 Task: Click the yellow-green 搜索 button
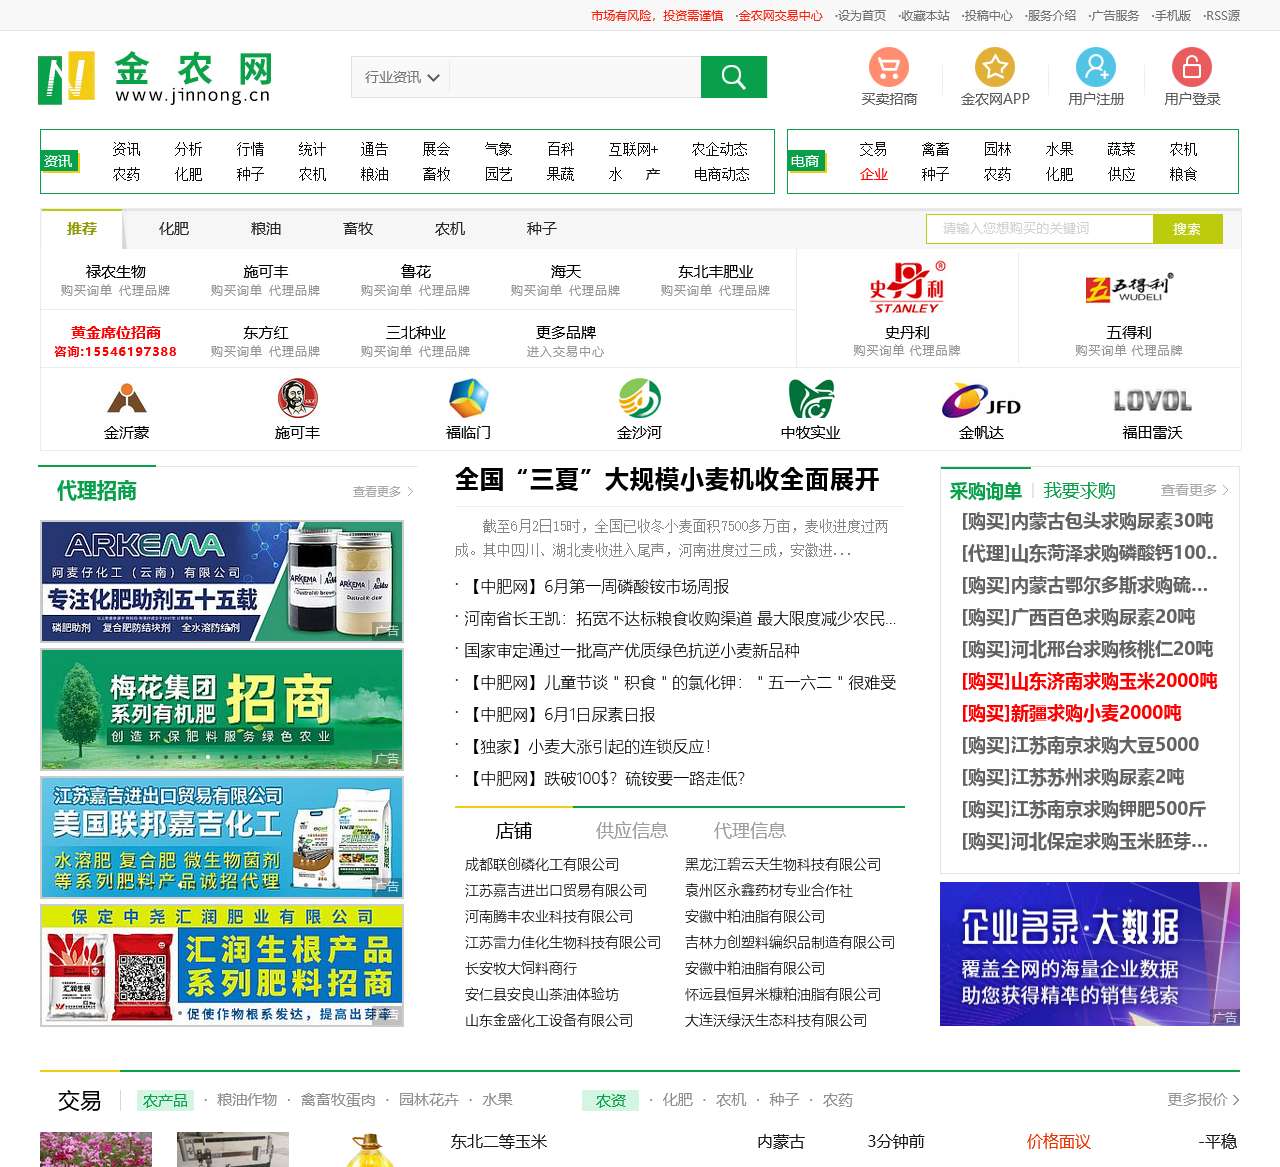(x=1188, y=229)
